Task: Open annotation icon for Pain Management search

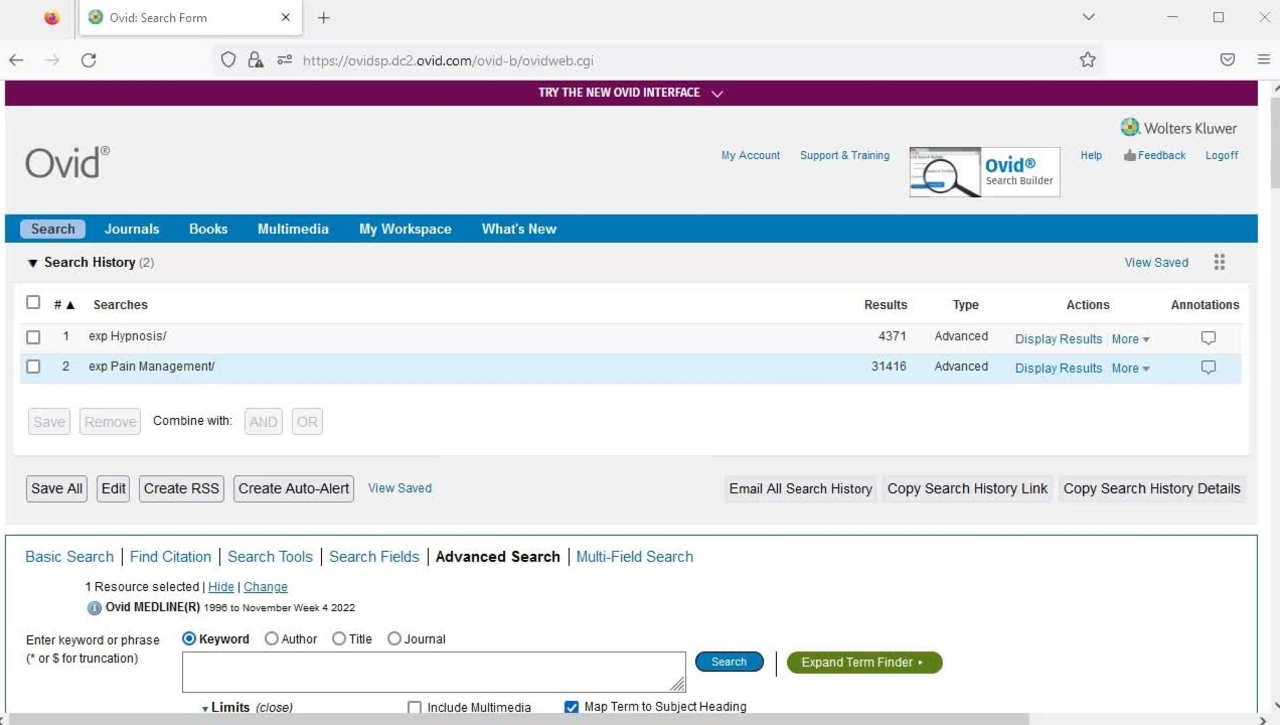Action: (x=1208, y=367)
